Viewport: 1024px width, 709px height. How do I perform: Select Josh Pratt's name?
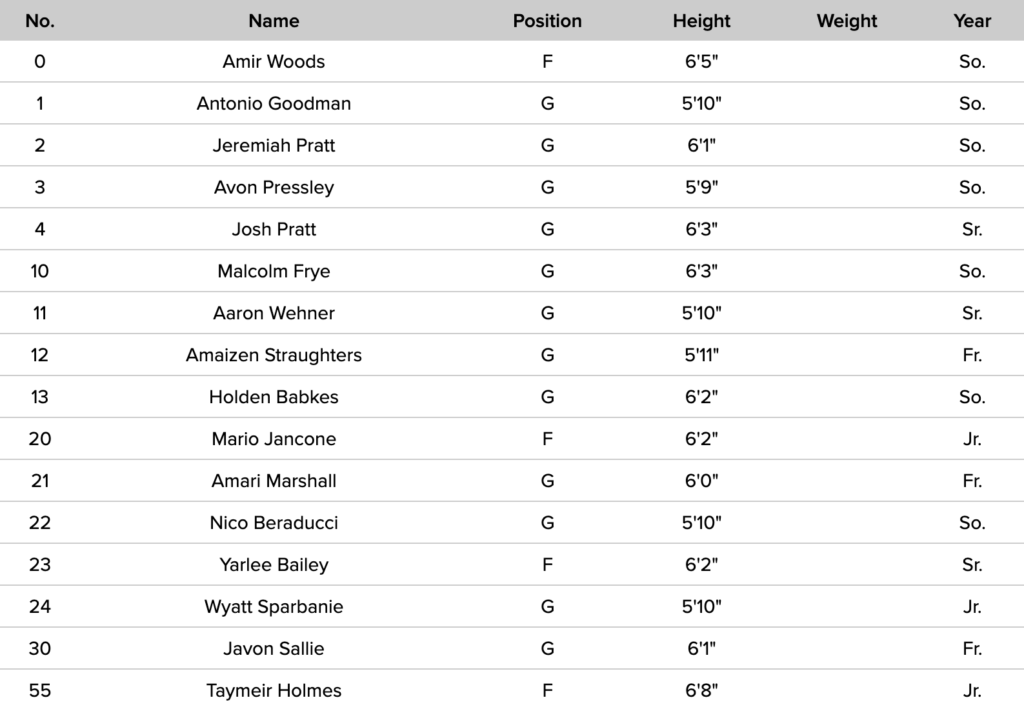coord(273,229)
